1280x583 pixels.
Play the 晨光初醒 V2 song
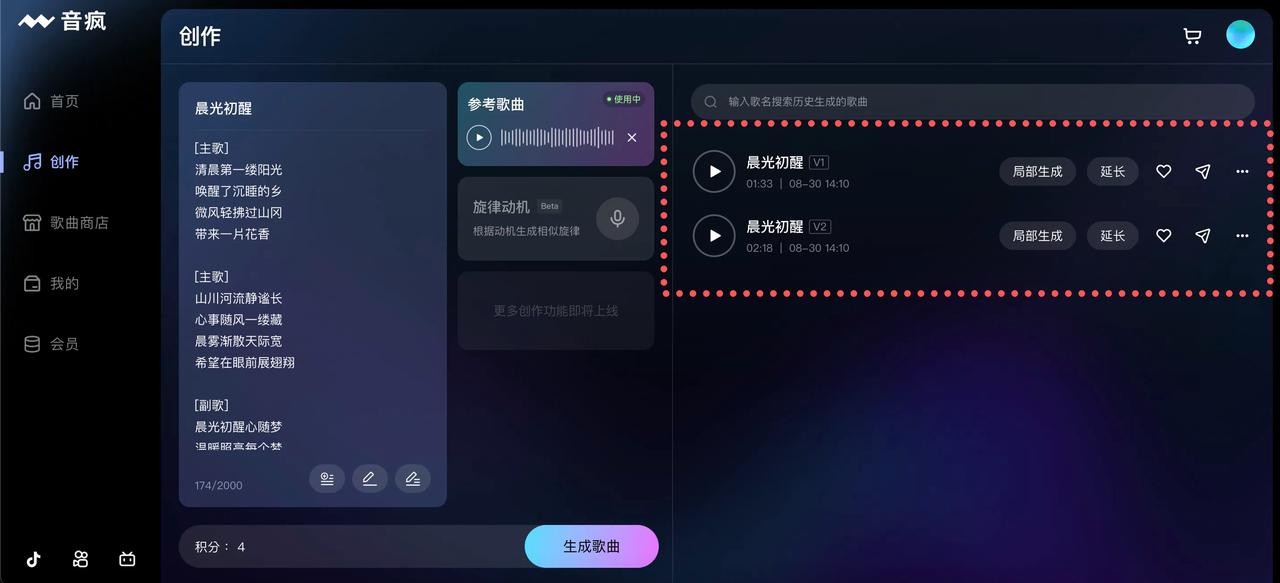[x=714, y=236]
